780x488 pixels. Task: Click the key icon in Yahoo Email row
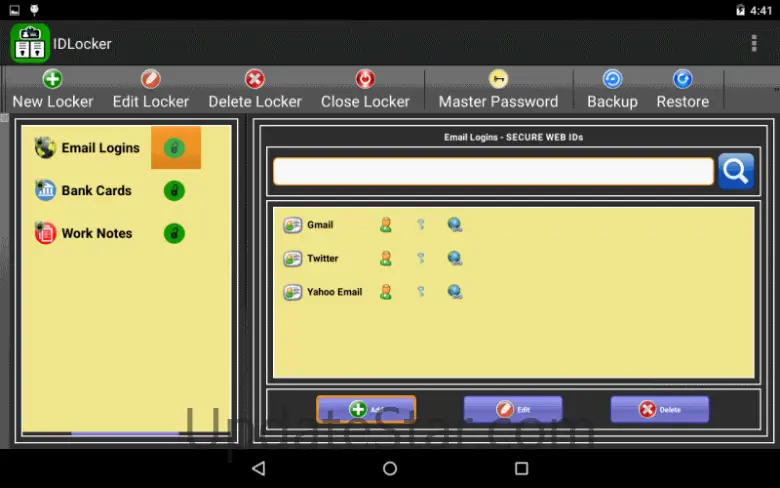[421, 292]
